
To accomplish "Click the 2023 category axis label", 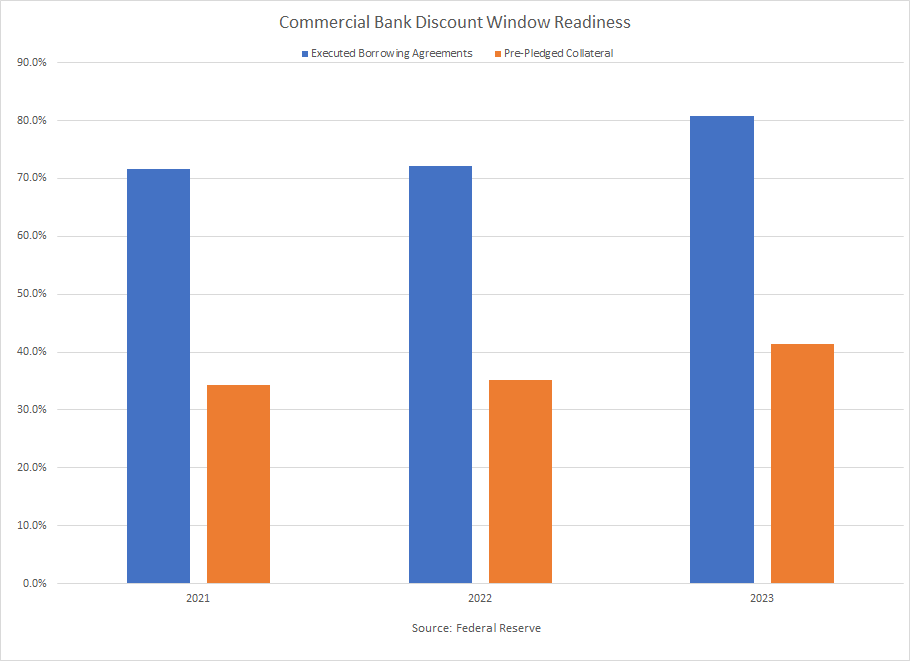I will coord(762,598).
